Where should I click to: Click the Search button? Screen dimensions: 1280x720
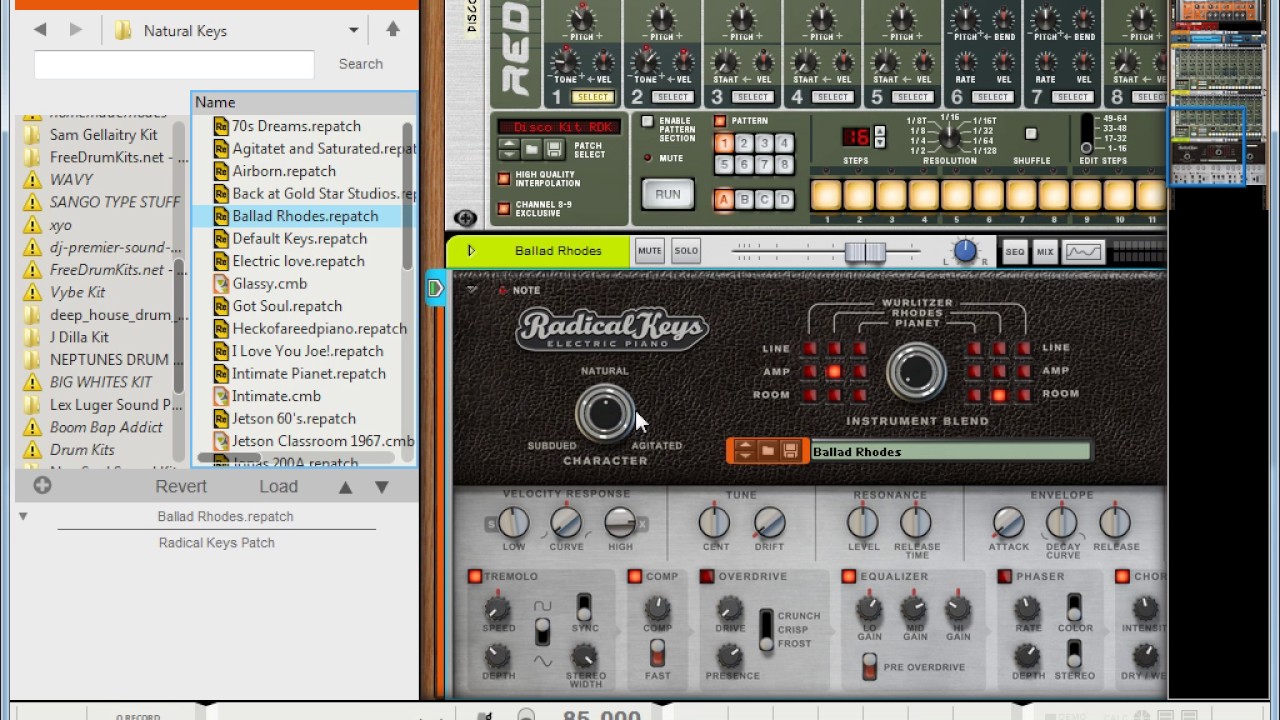click(x=361, y=64)
